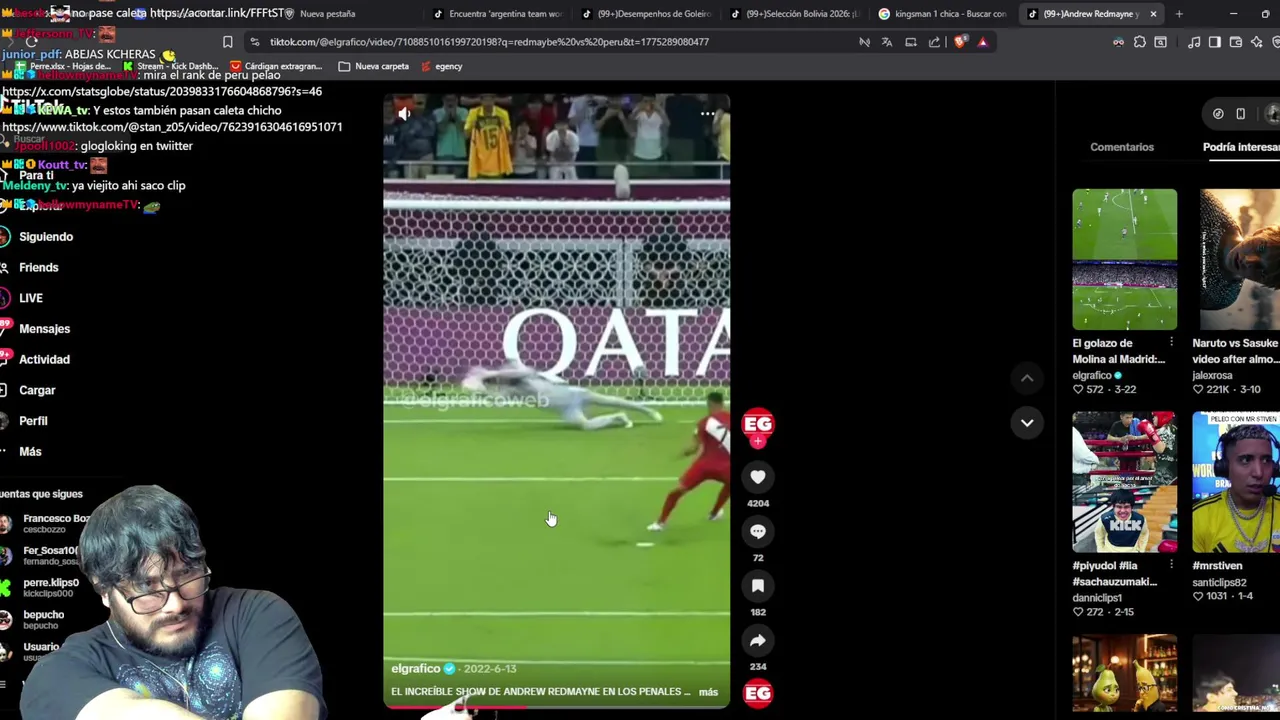Screen dimensions: 1280x720
Task: Click the phone app icon at top right
Action: pyautogui.click(x=1241, y=114)
